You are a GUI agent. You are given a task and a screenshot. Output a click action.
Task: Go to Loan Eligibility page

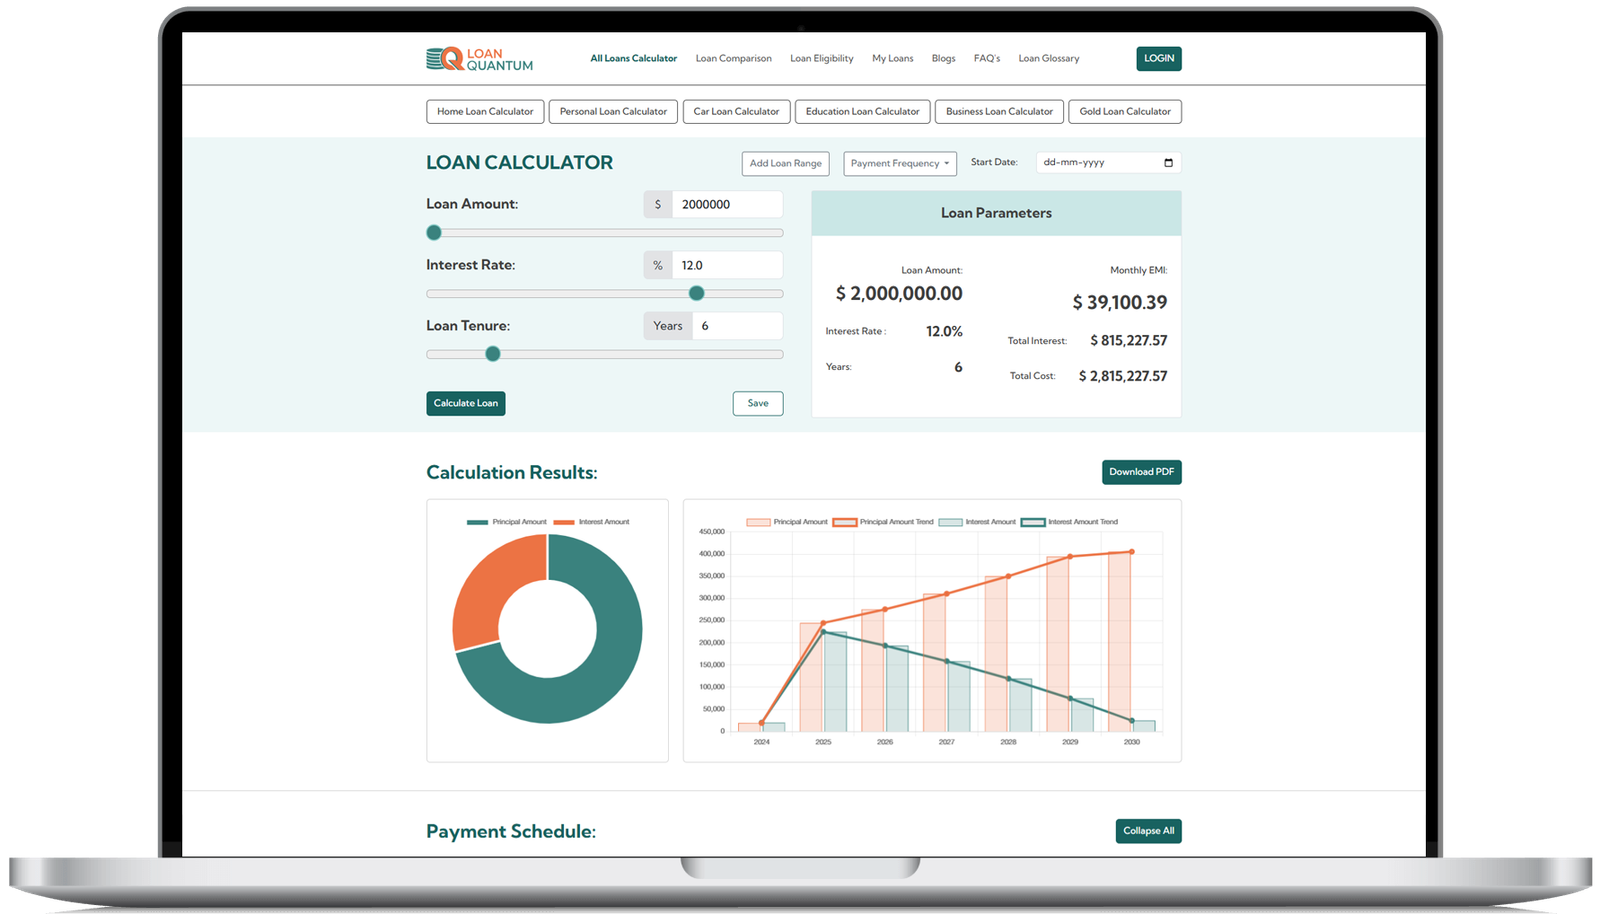(x=821, y=59)
